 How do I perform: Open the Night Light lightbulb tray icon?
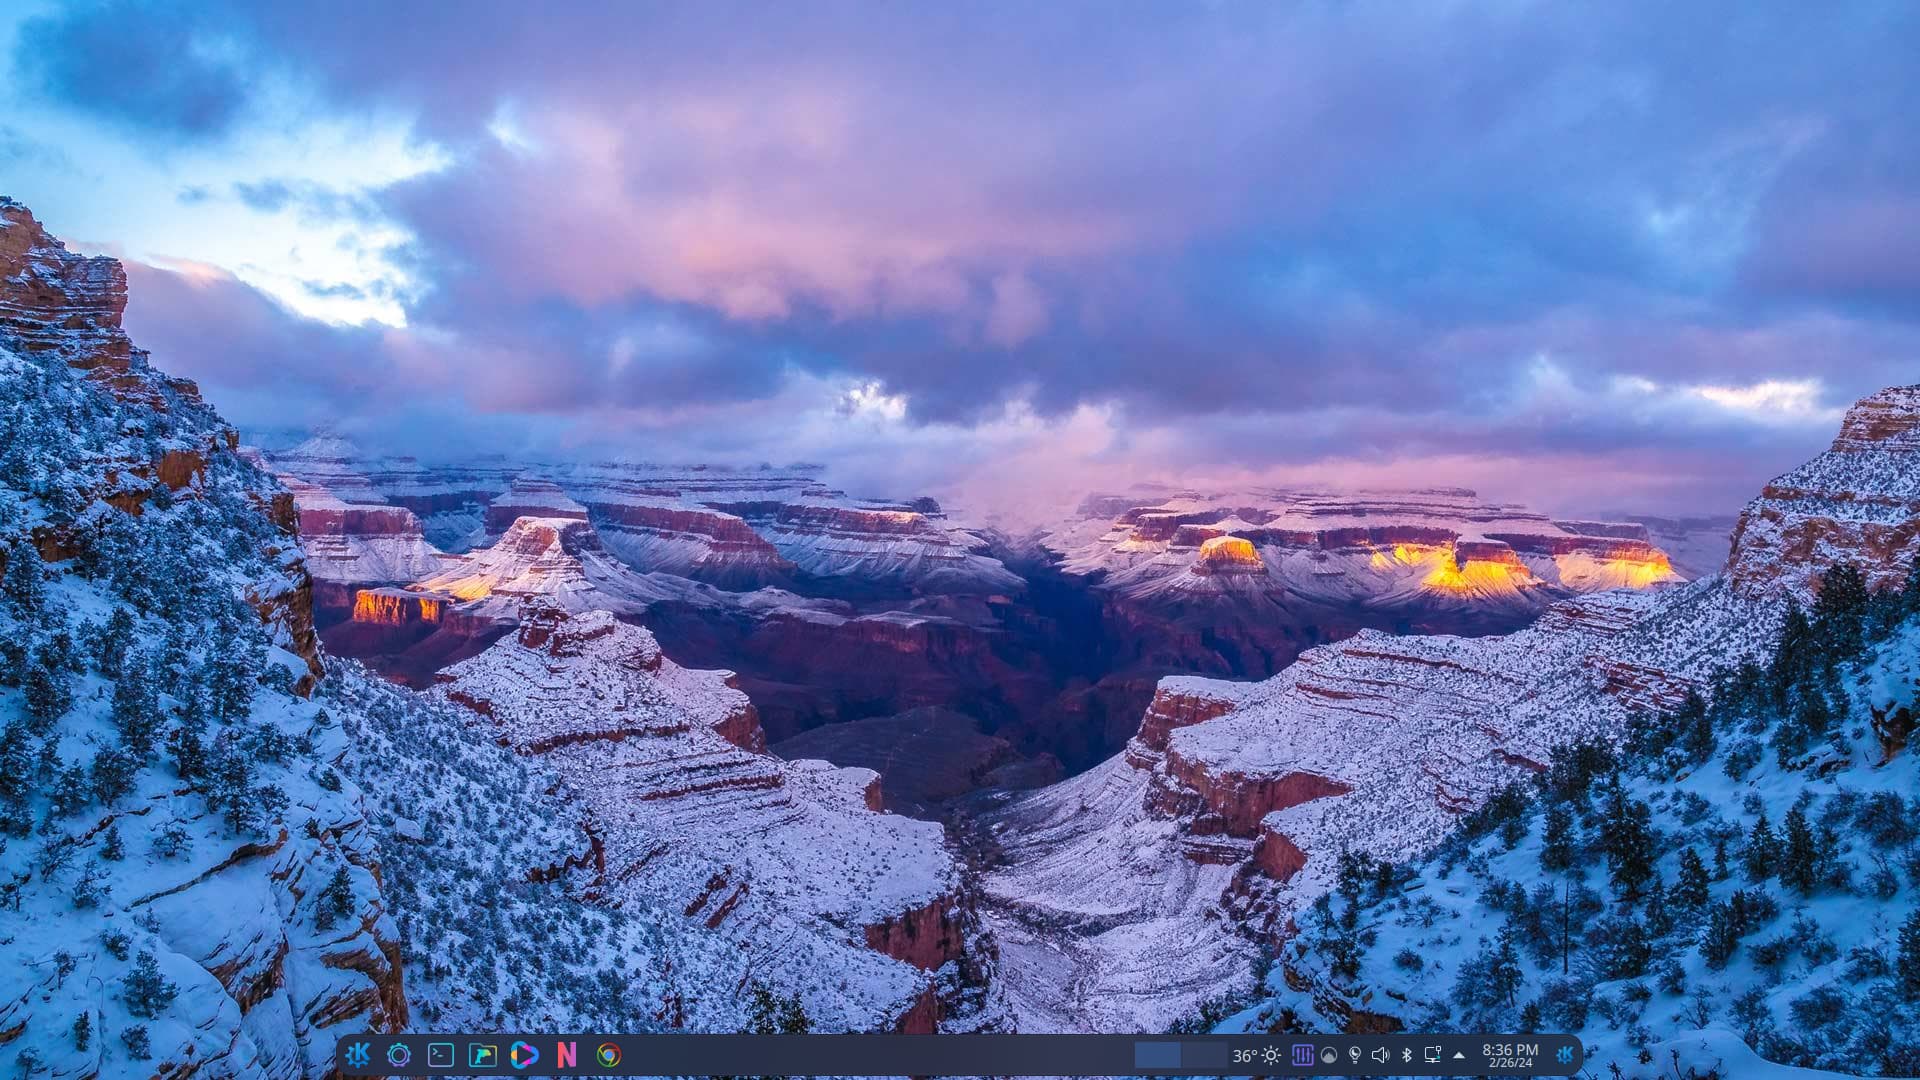click(x=1354, y=1055)
